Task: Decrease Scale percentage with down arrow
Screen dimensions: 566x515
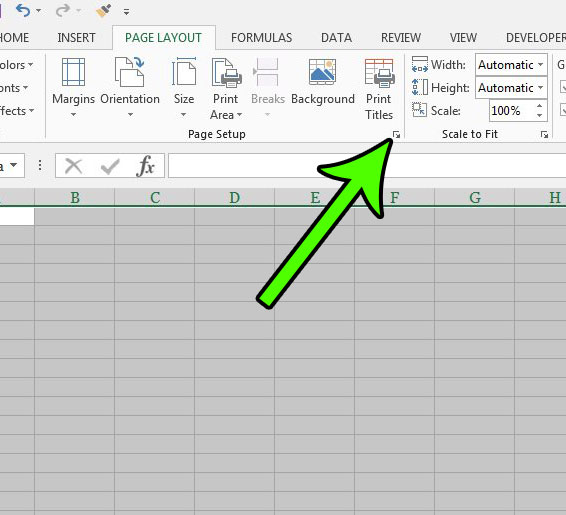Action: tap(539, 115)
